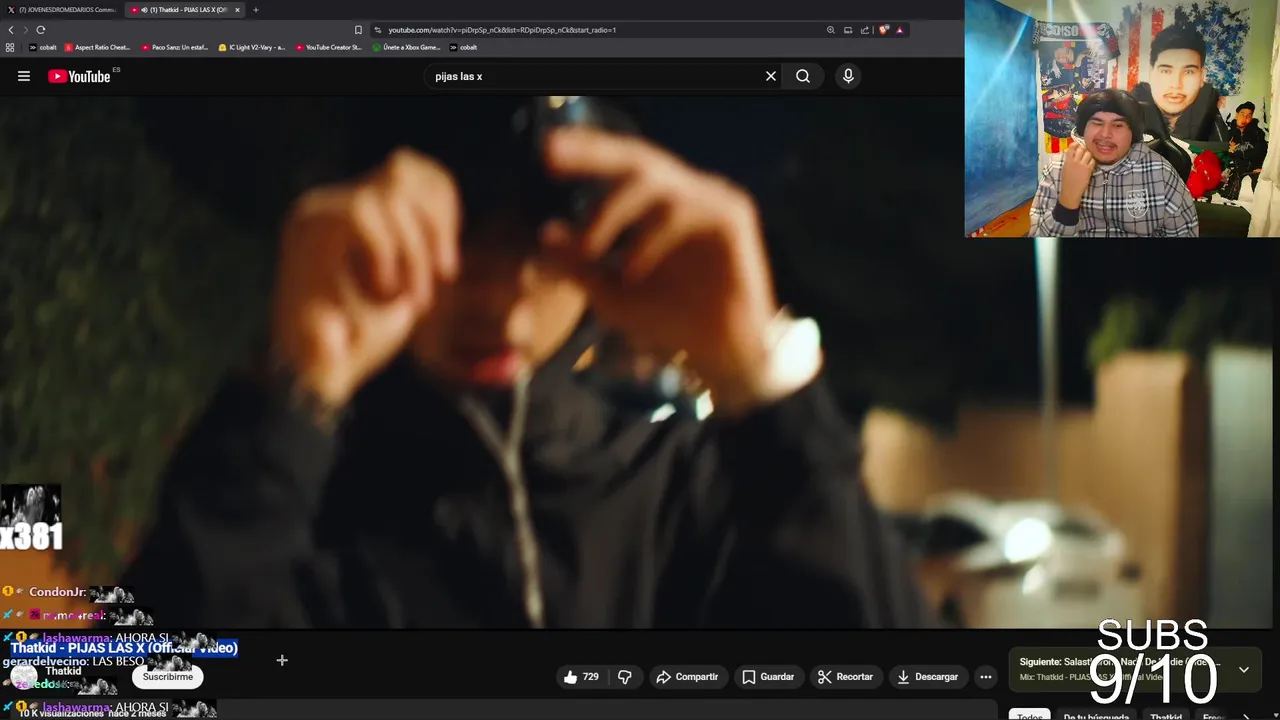Open the apps grid in the bookmarks bar
The height and width of the screenshot is (720, 1280).
point(10,47)
